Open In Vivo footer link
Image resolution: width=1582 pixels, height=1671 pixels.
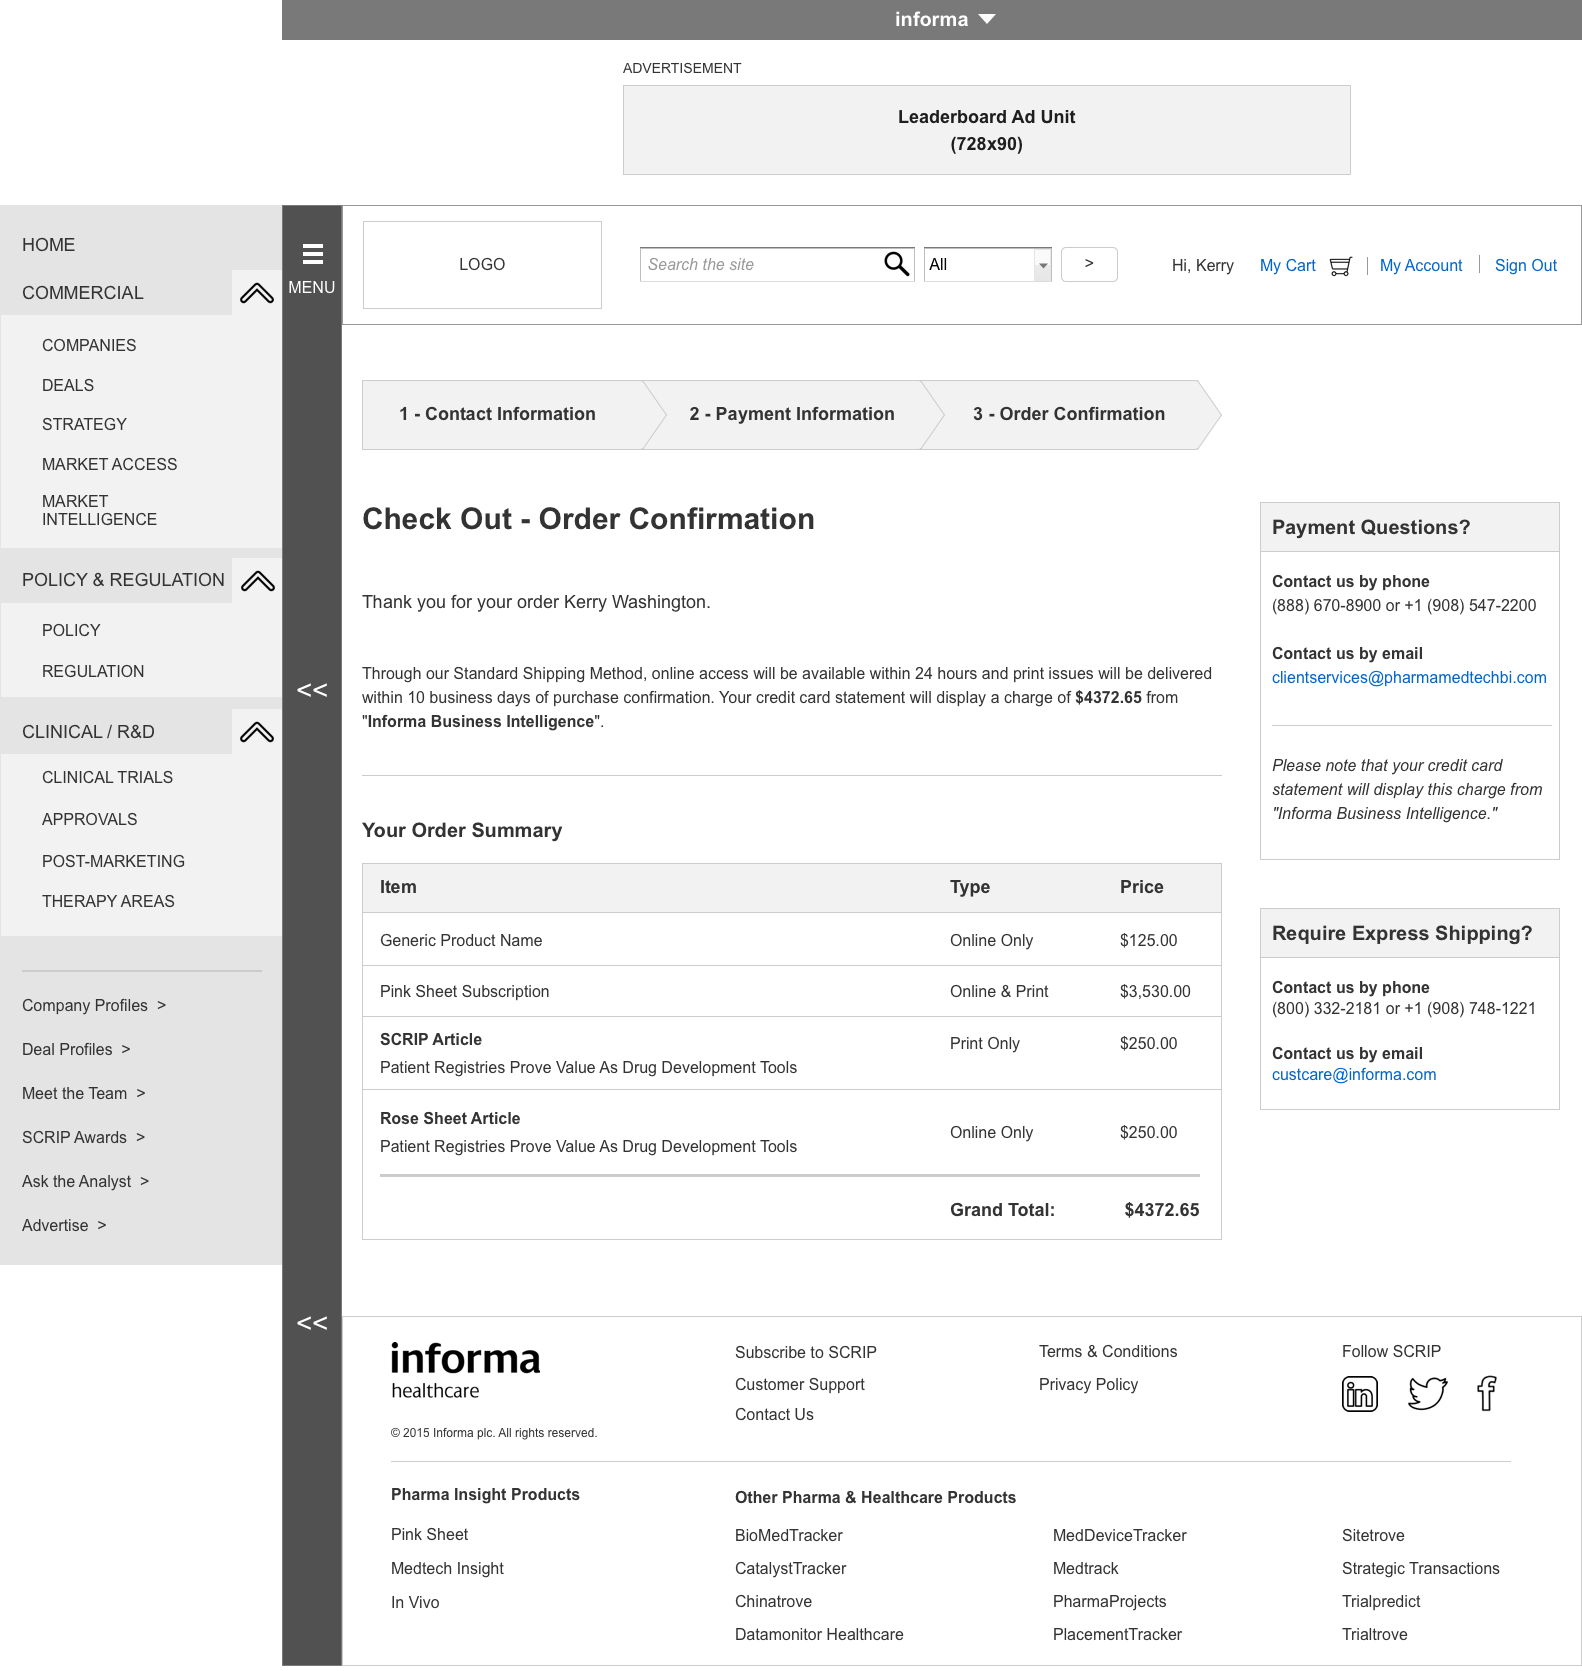415,1603
